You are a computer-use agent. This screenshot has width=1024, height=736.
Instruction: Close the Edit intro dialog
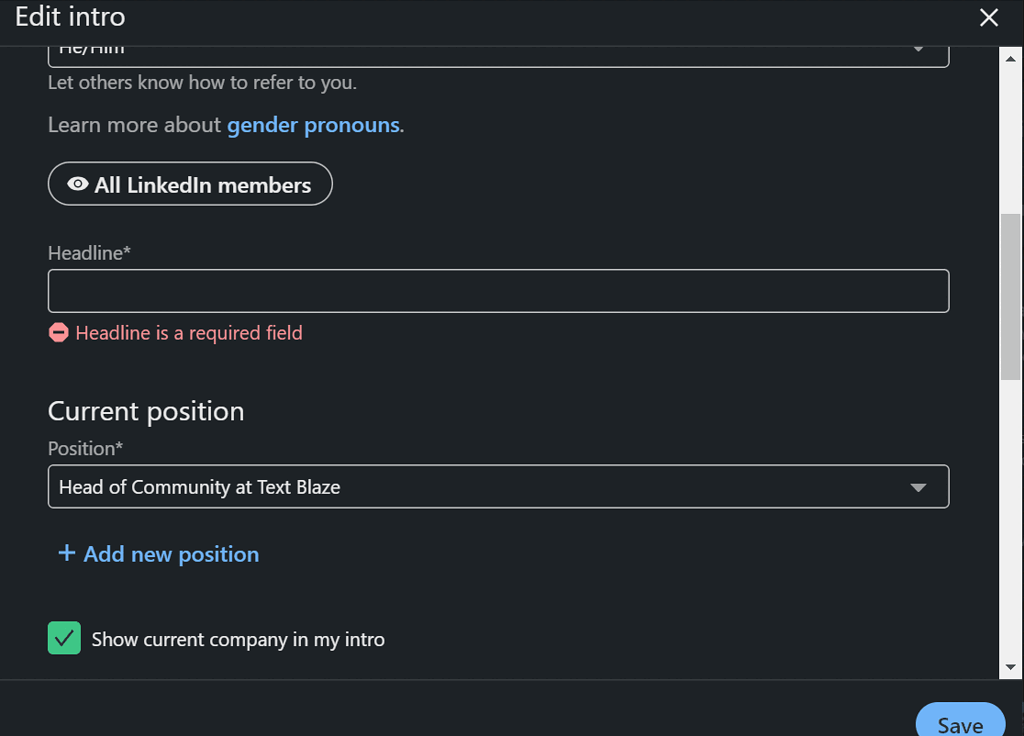988,18
